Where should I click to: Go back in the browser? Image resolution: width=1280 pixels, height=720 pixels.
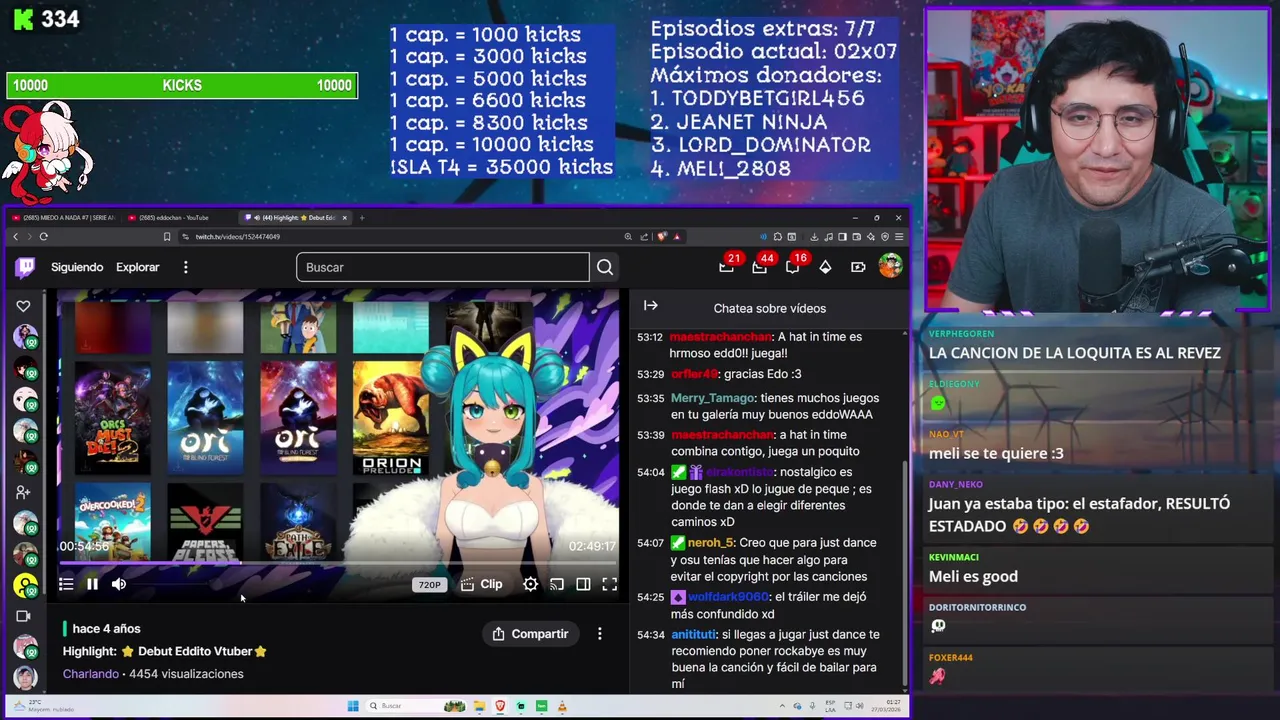pyautogui.click(x=15, y=237)
